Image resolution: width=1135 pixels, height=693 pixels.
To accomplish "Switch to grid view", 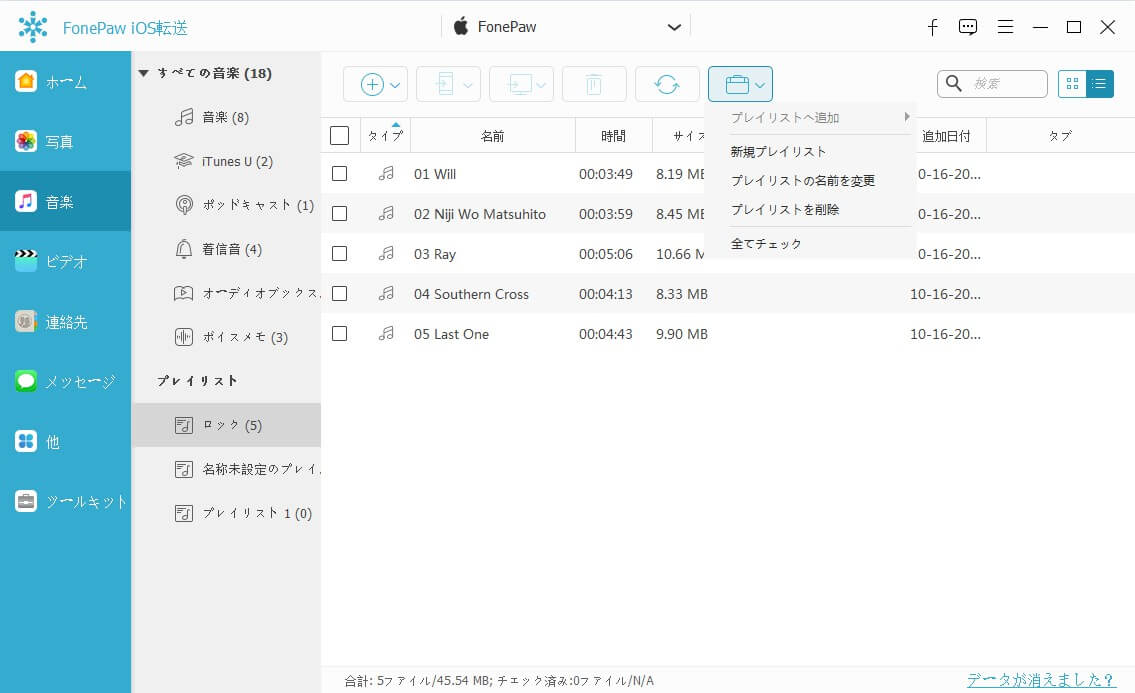I will pyautogui.click(x=1072, y=84).
